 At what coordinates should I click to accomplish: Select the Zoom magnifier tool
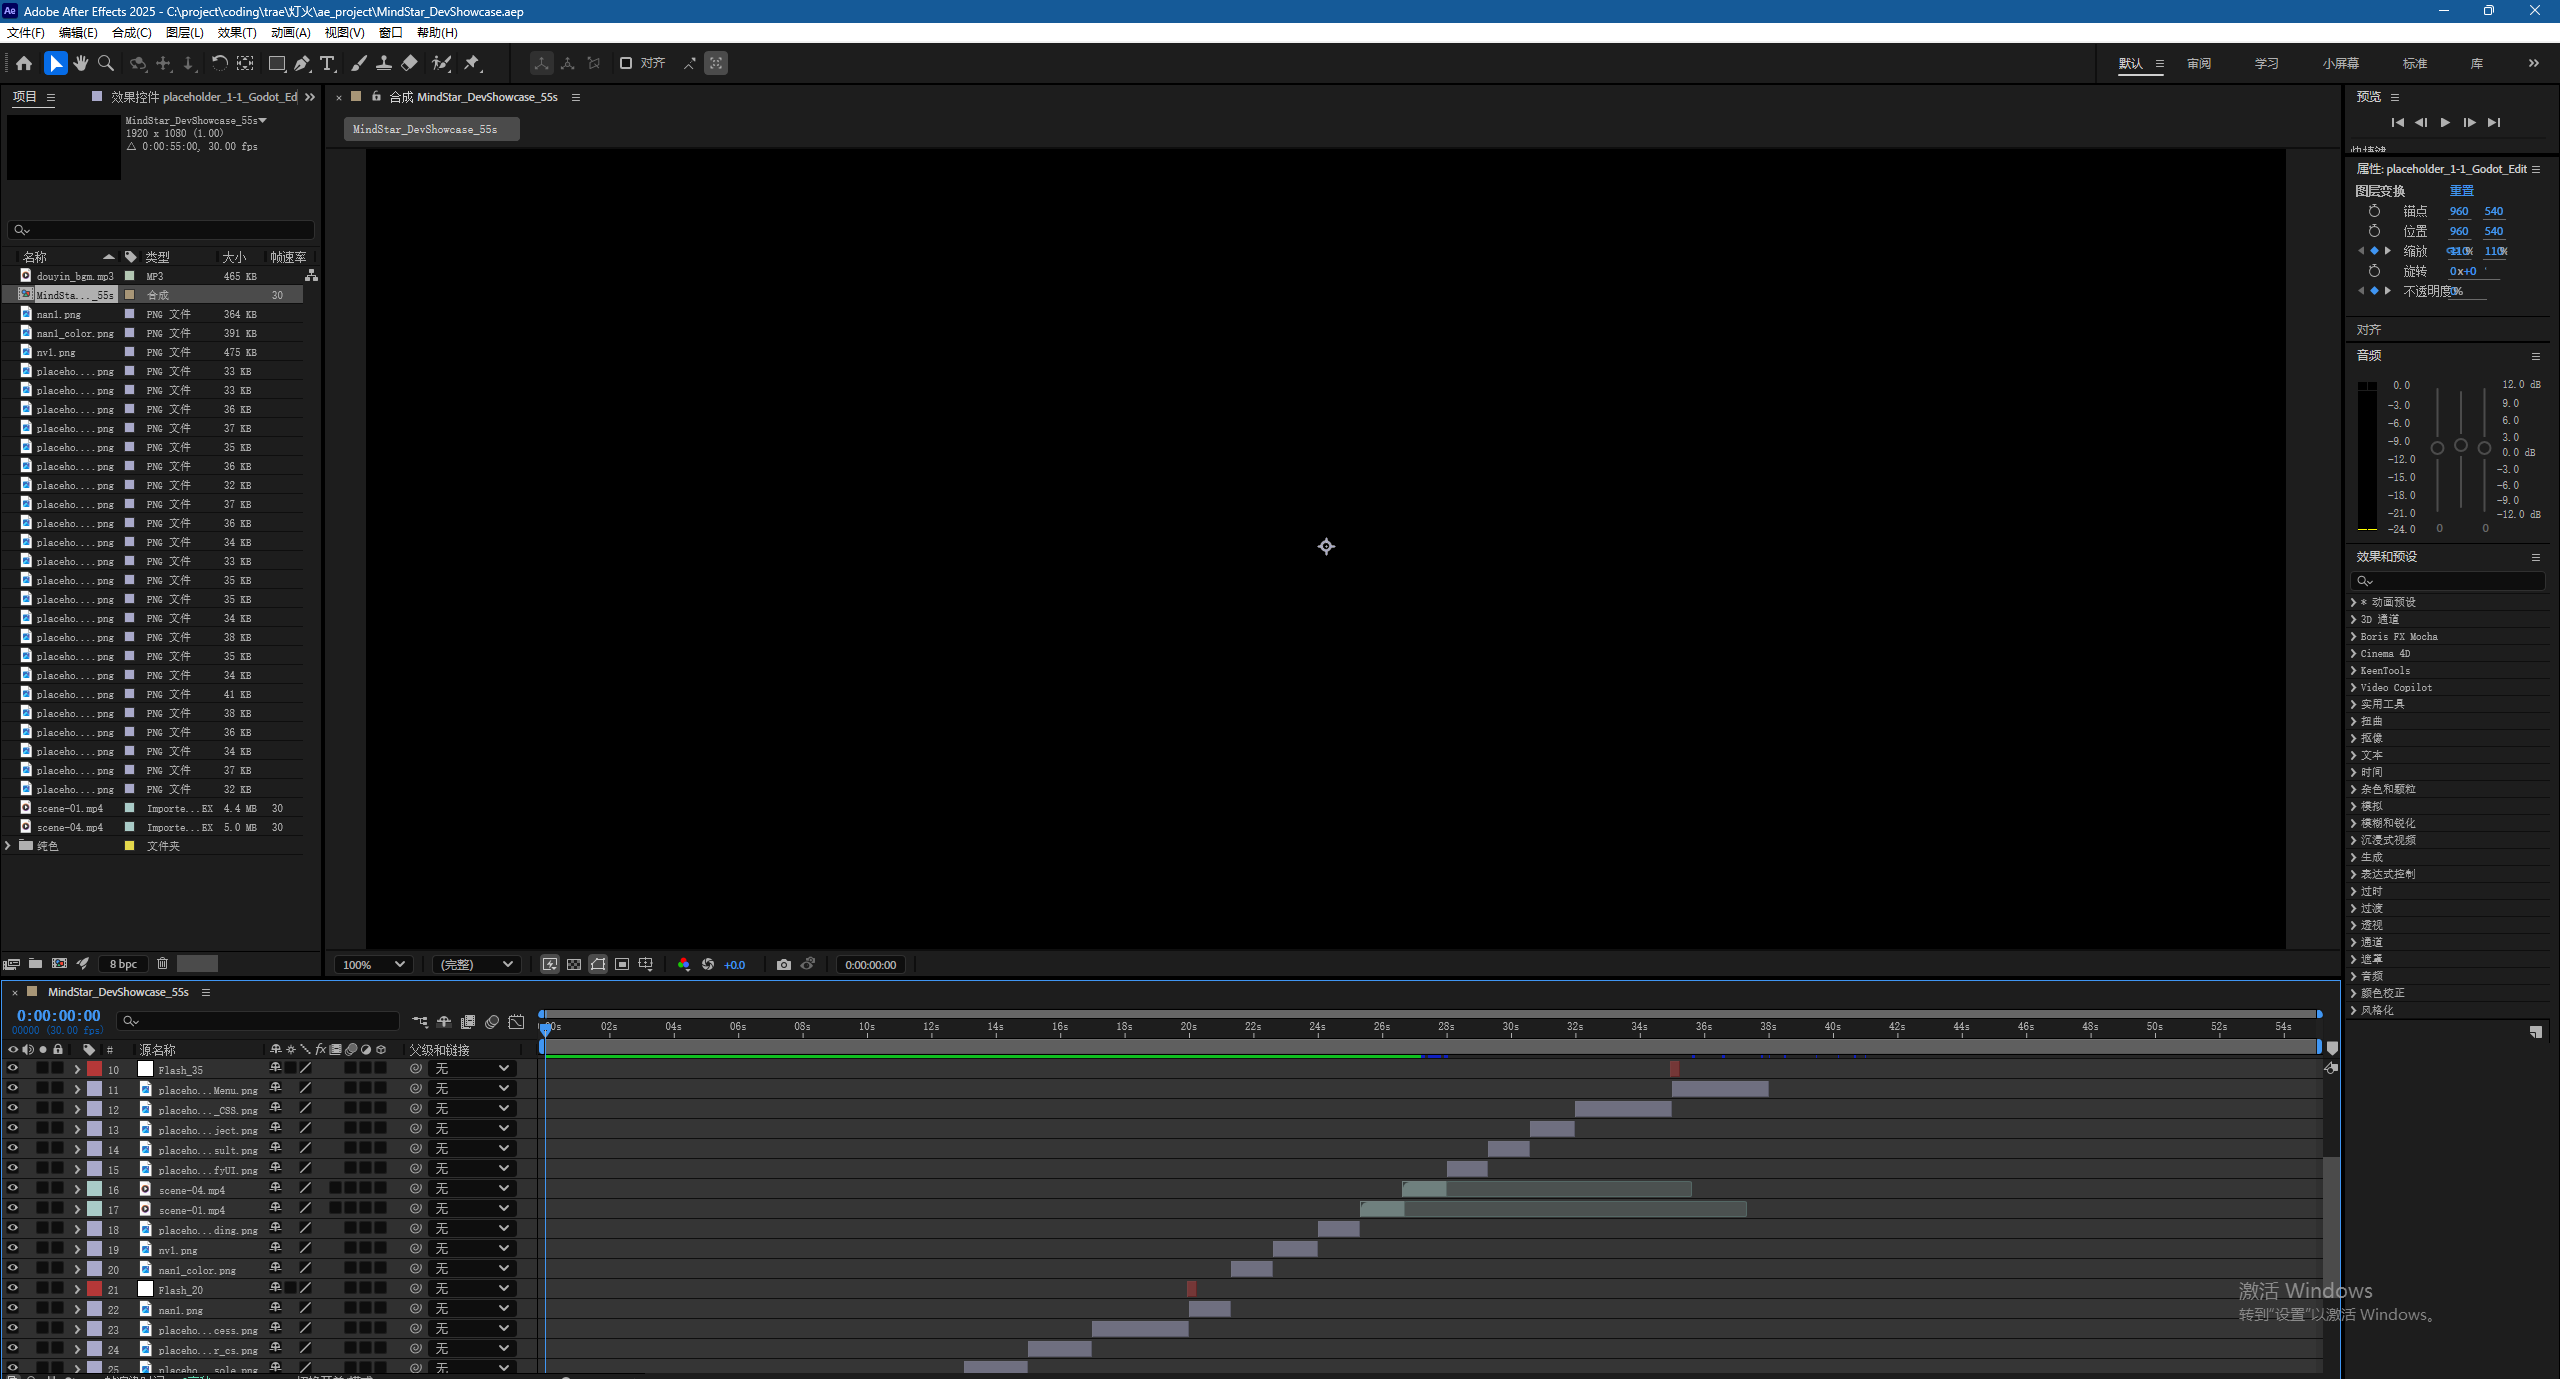pos(106,63)
